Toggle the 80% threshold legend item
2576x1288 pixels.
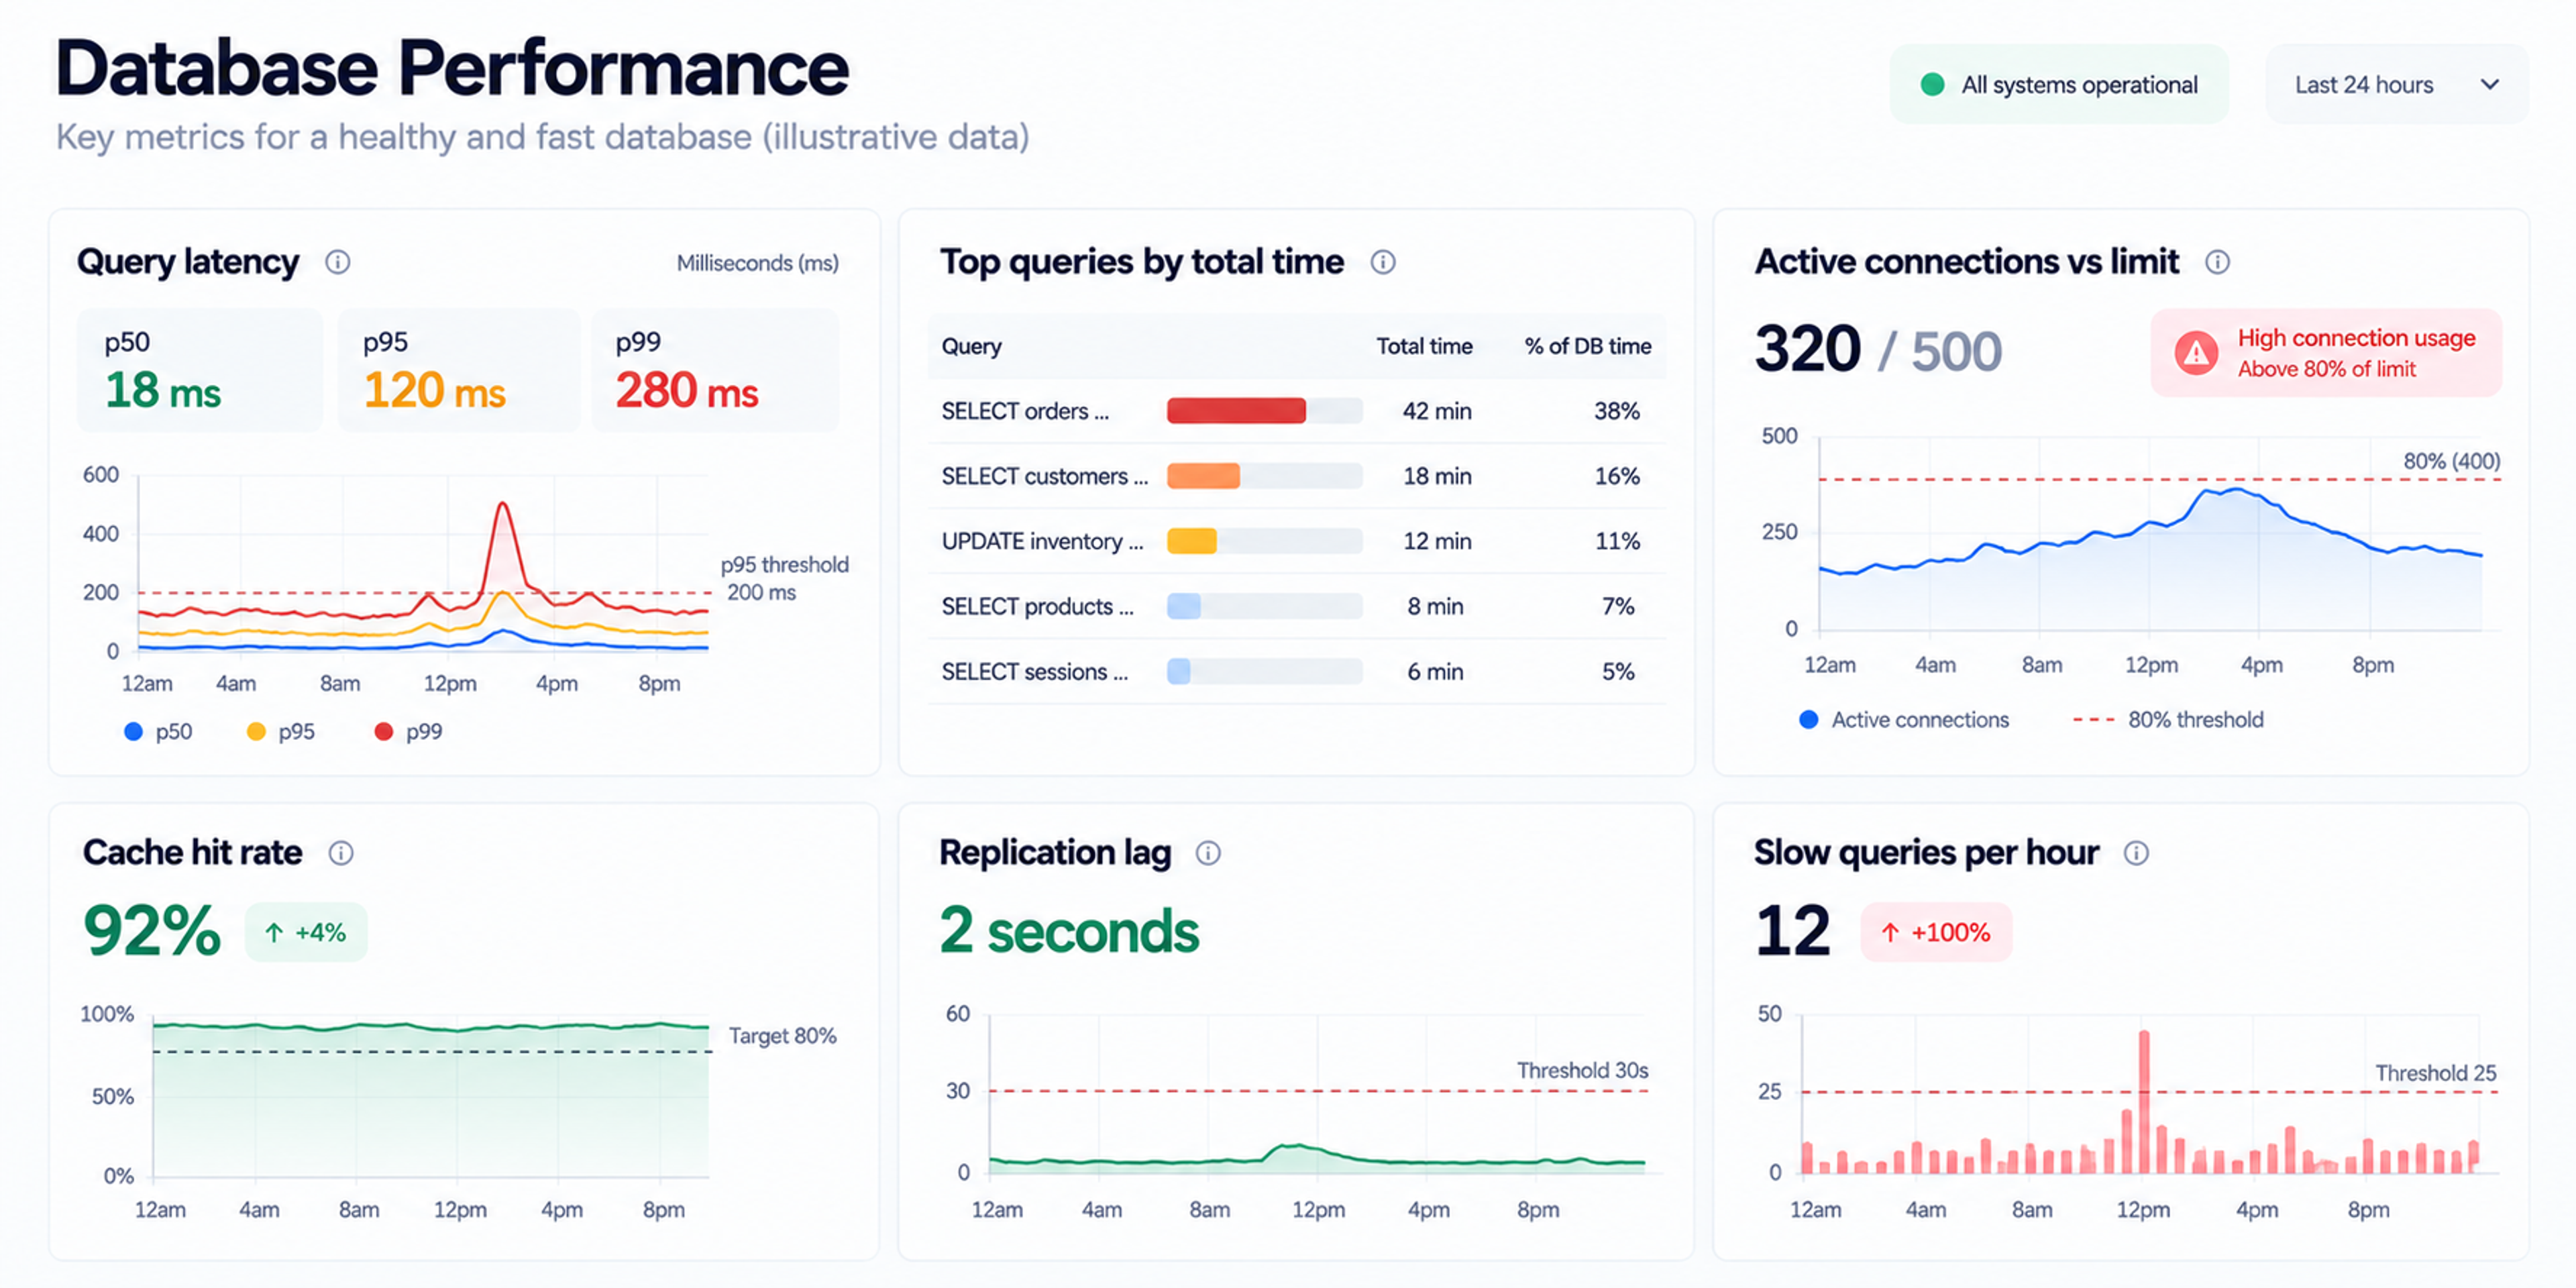[x=2168, y=720]
